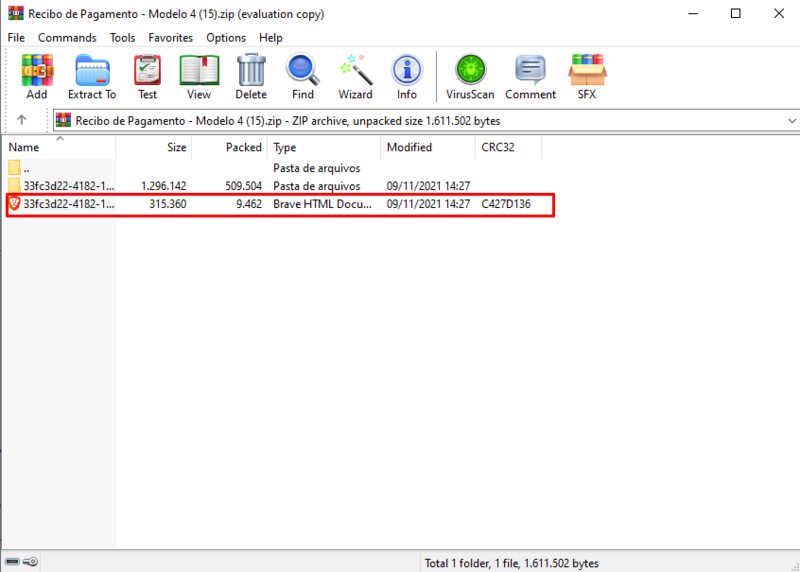Click the key password icon in status bar
The image size is (800, 572).
point(31,562)
